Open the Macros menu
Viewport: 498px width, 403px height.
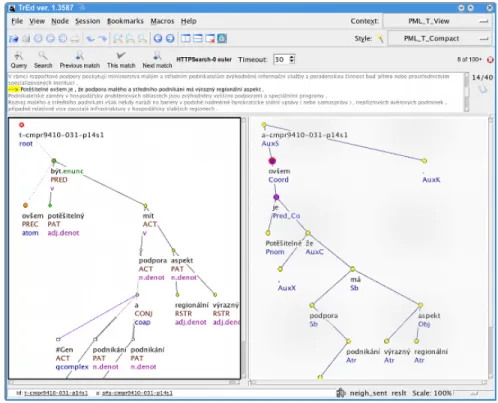click(162, 21)
